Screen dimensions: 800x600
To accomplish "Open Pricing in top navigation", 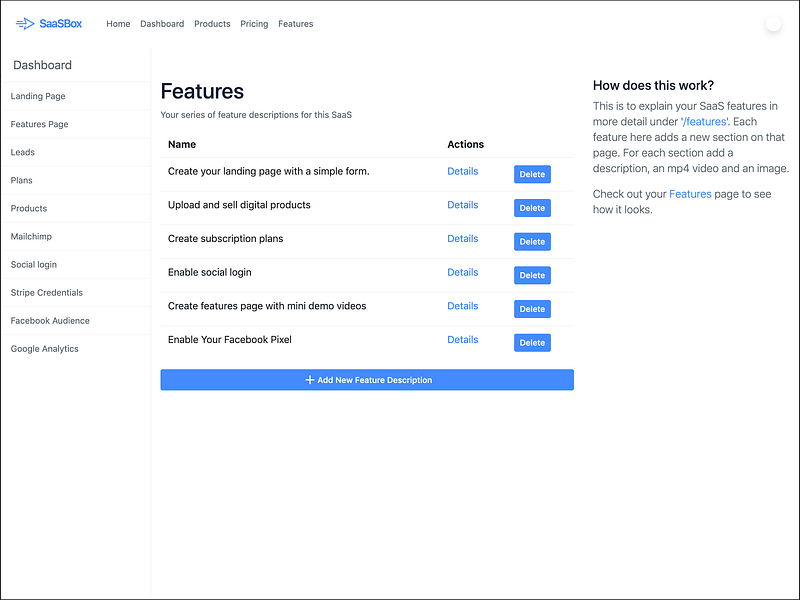I will tap(254, 24).
